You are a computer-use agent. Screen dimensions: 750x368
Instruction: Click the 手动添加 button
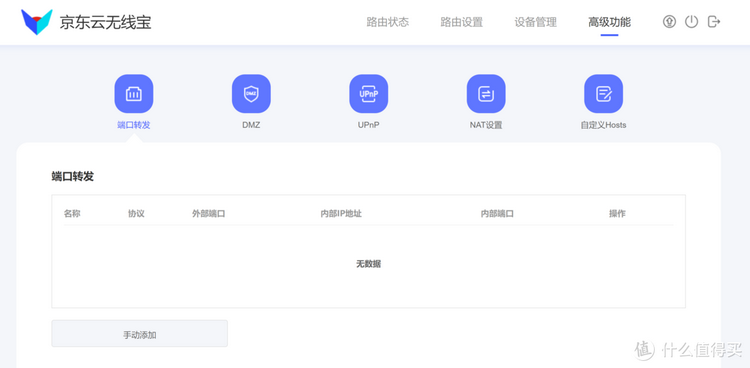(140, 334)
